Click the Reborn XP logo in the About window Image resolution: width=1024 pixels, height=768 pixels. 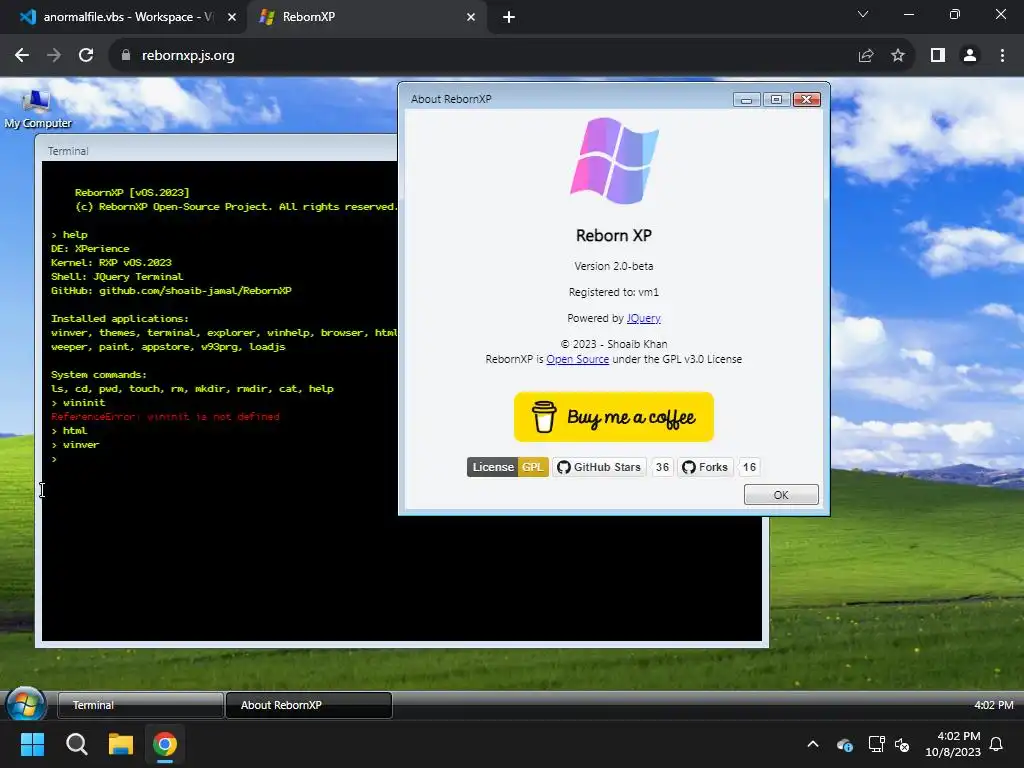tap(614, 161)
